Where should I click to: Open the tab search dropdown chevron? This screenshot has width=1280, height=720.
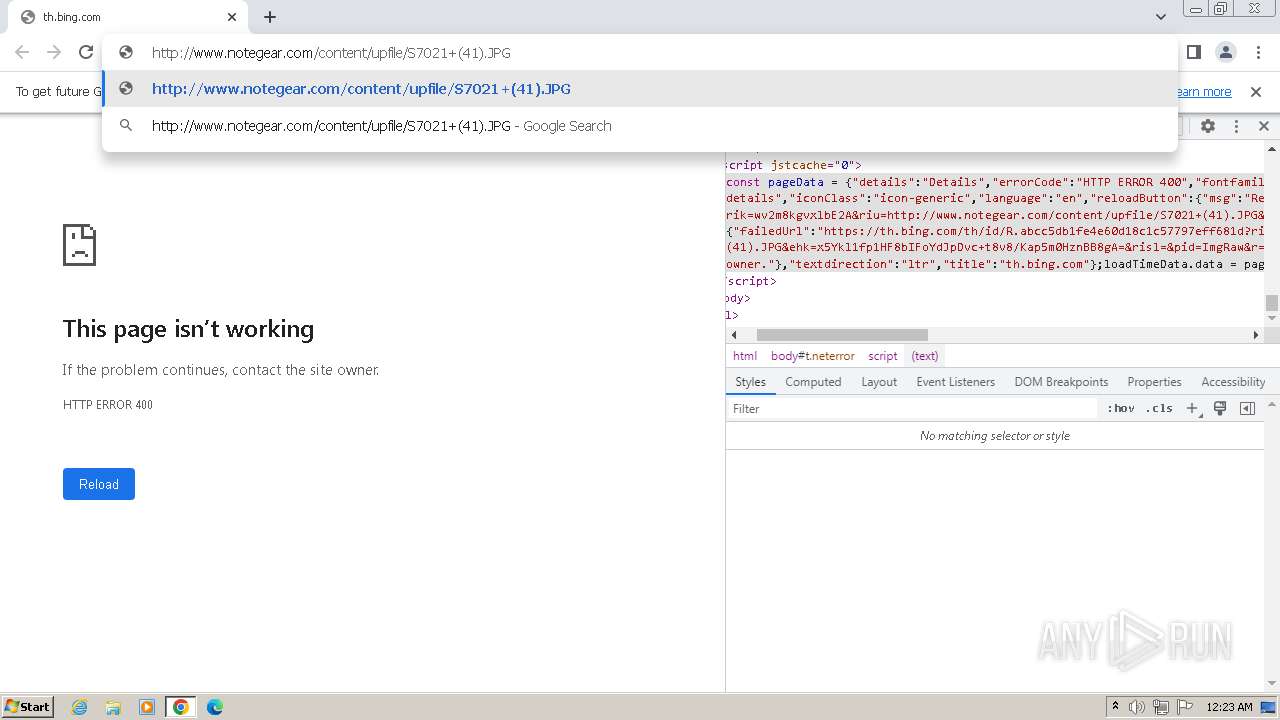tap(1160, 17)
